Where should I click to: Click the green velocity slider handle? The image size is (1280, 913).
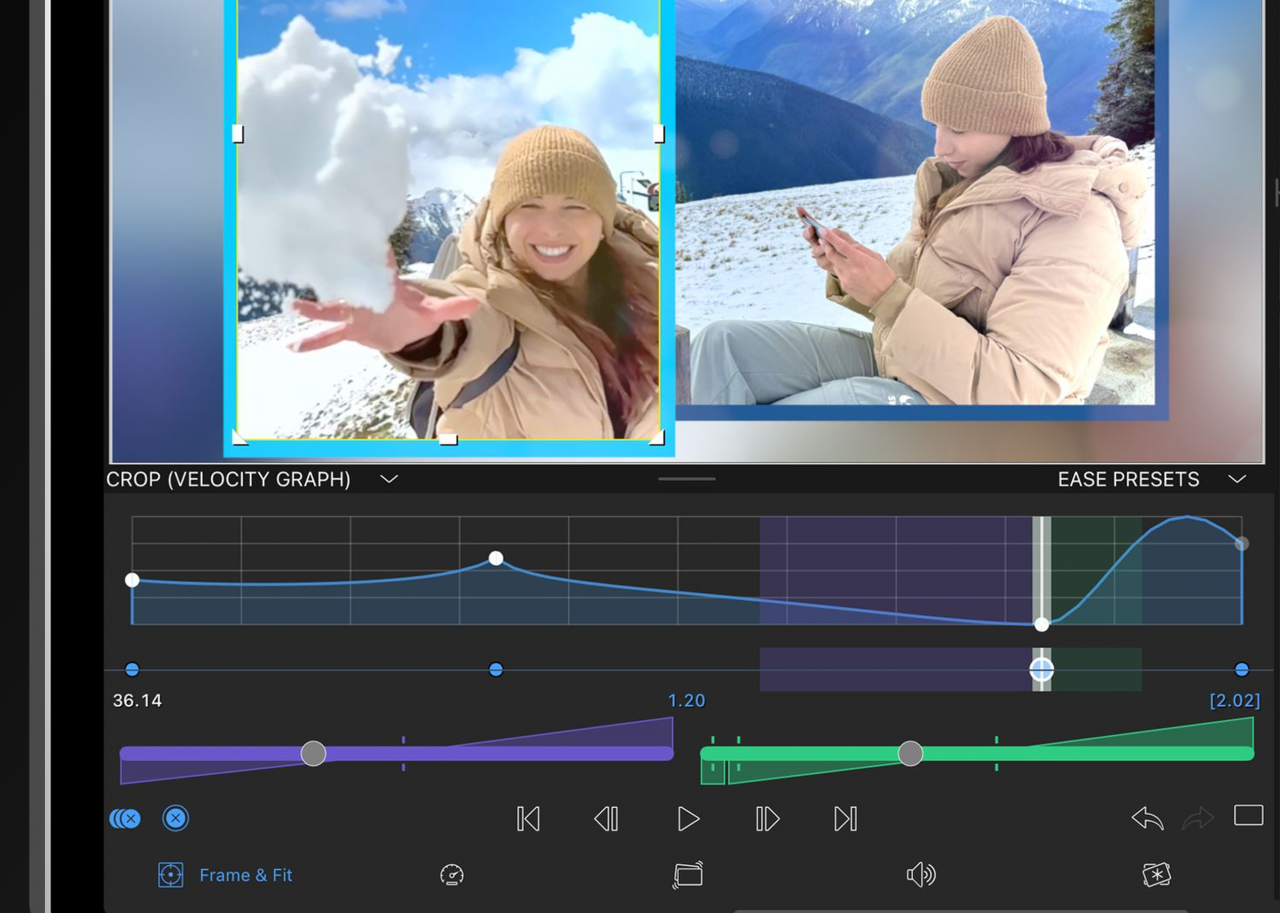point(910,754)
